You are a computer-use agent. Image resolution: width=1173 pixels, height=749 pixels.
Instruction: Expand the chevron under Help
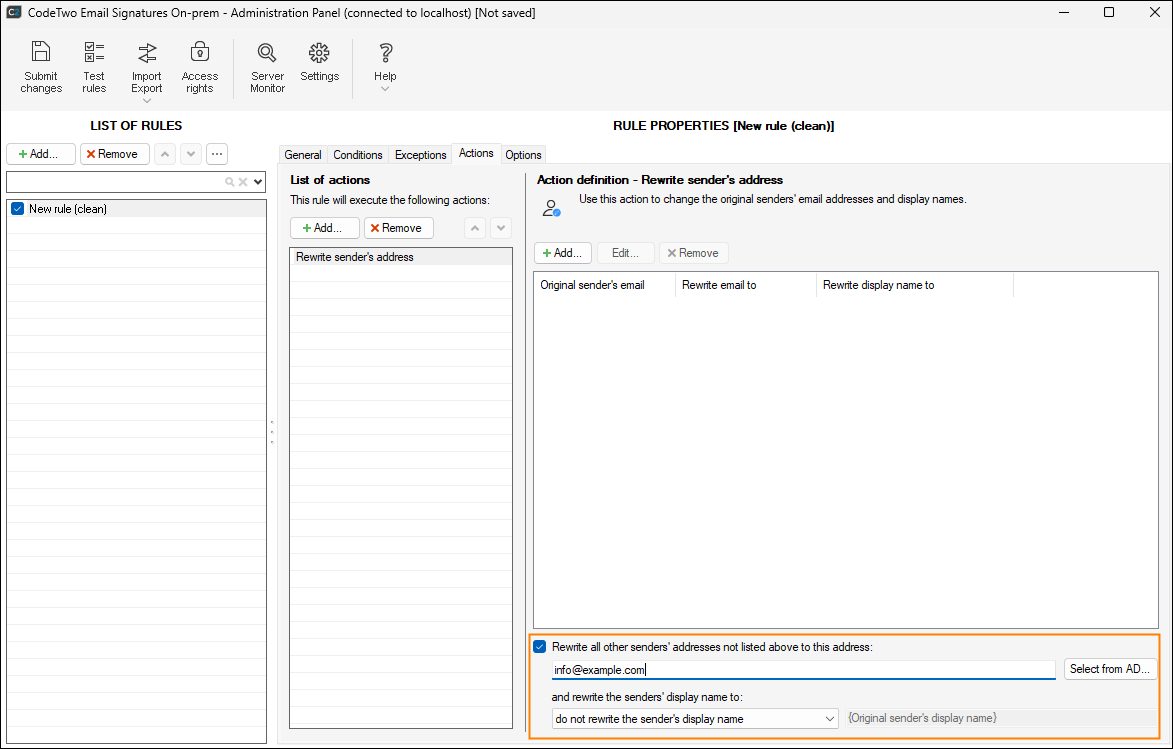point(385,89)
